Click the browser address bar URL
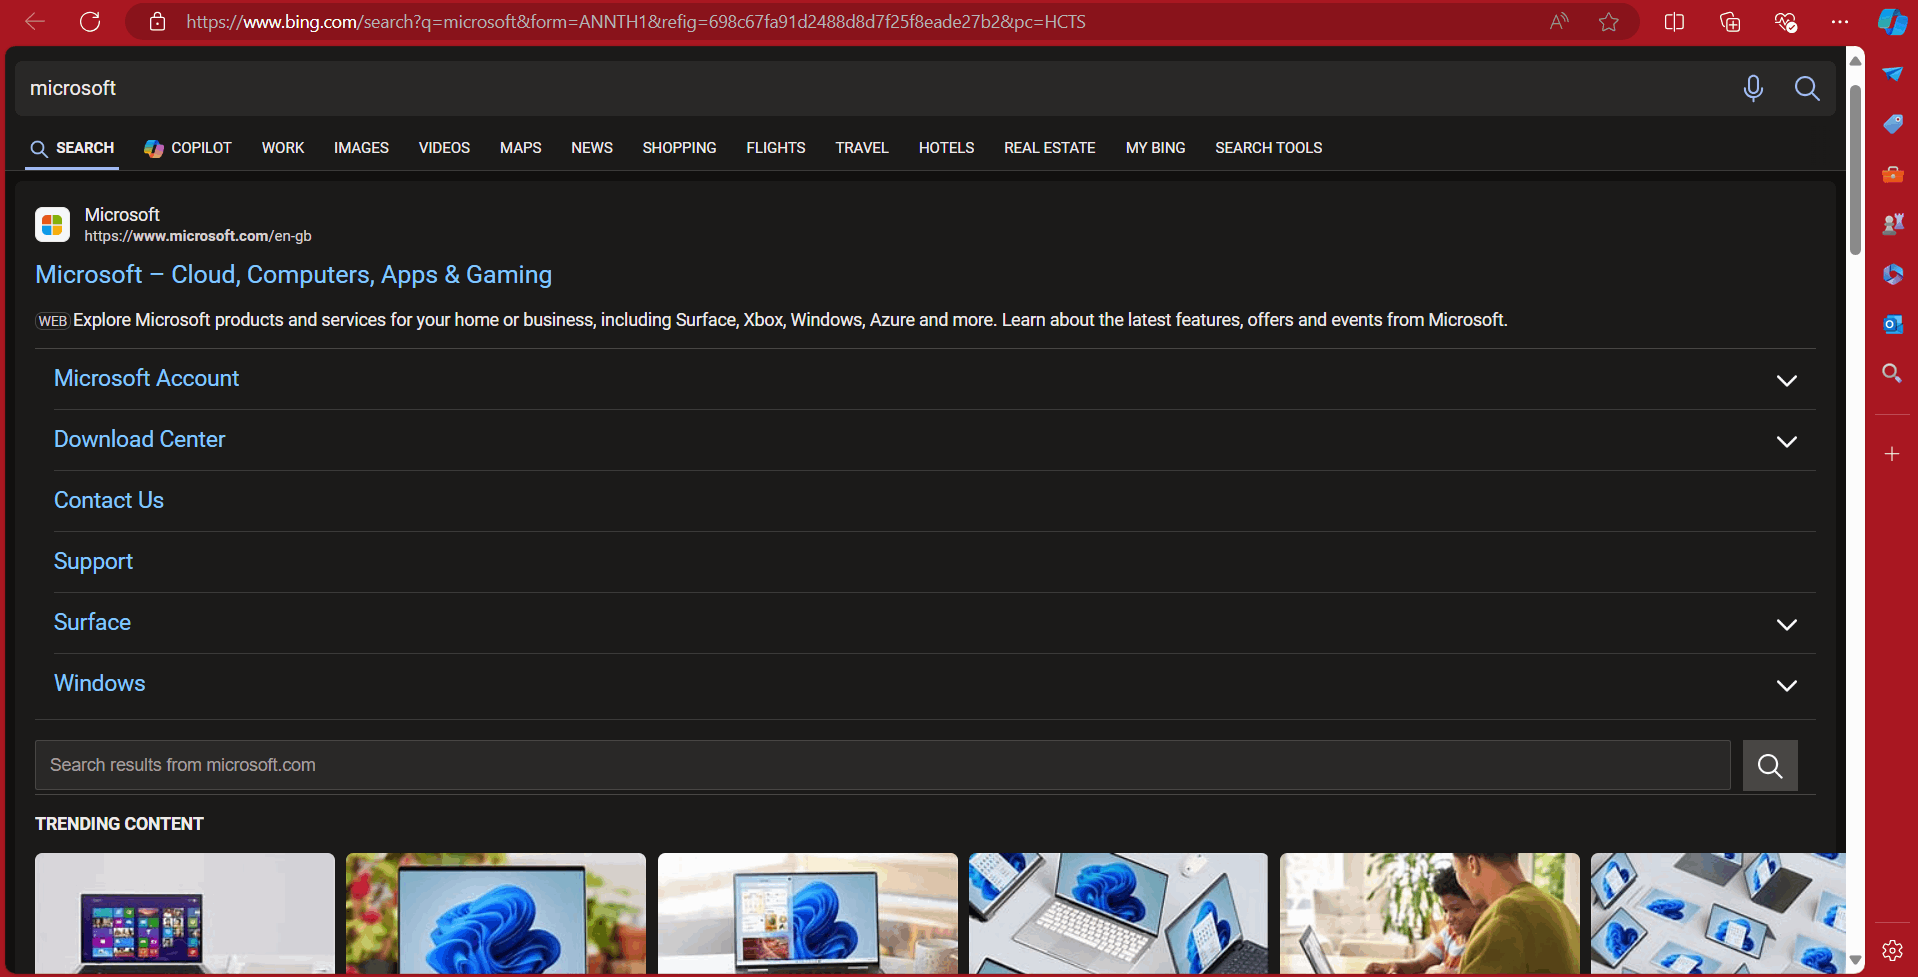This screenshot has height=977, width=1918. coord(636,21)
